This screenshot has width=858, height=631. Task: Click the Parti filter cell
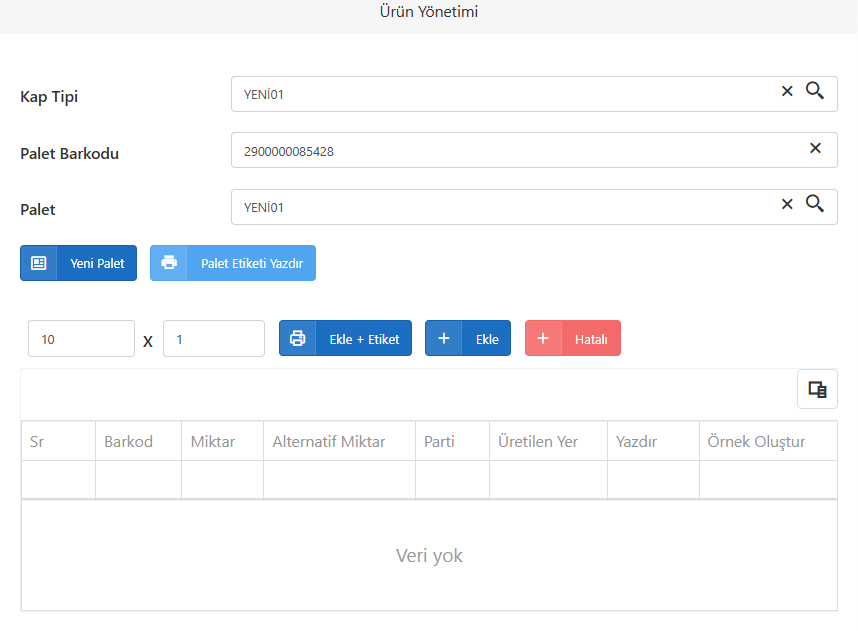453,479
